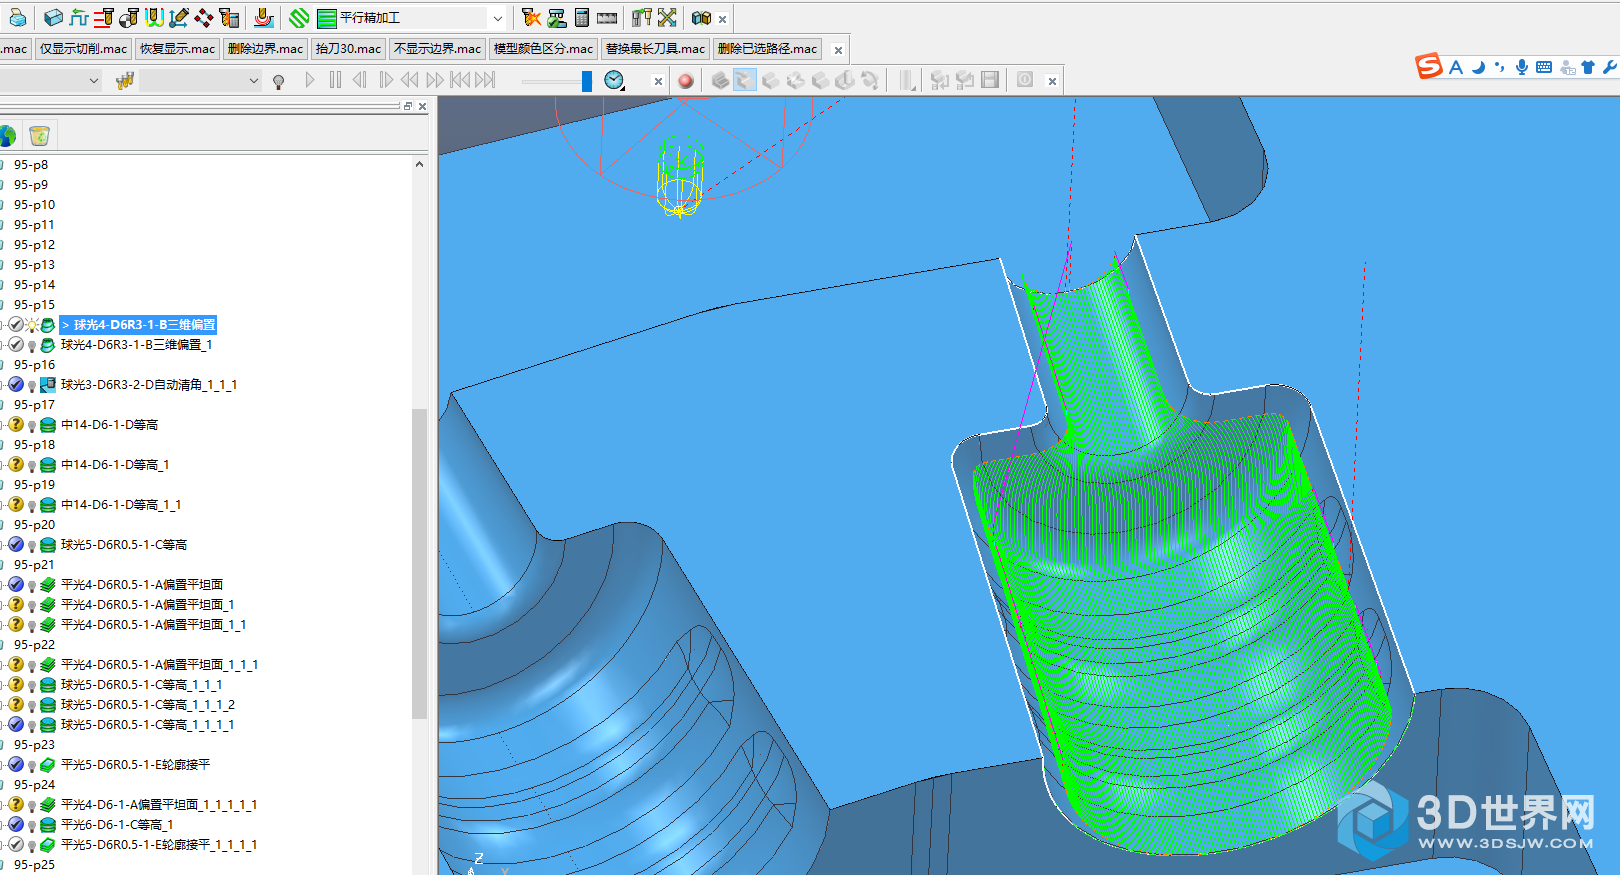Click the explorer tree scroll-up arrow
The image size is (1620, 875).
[x=420, y=164]
